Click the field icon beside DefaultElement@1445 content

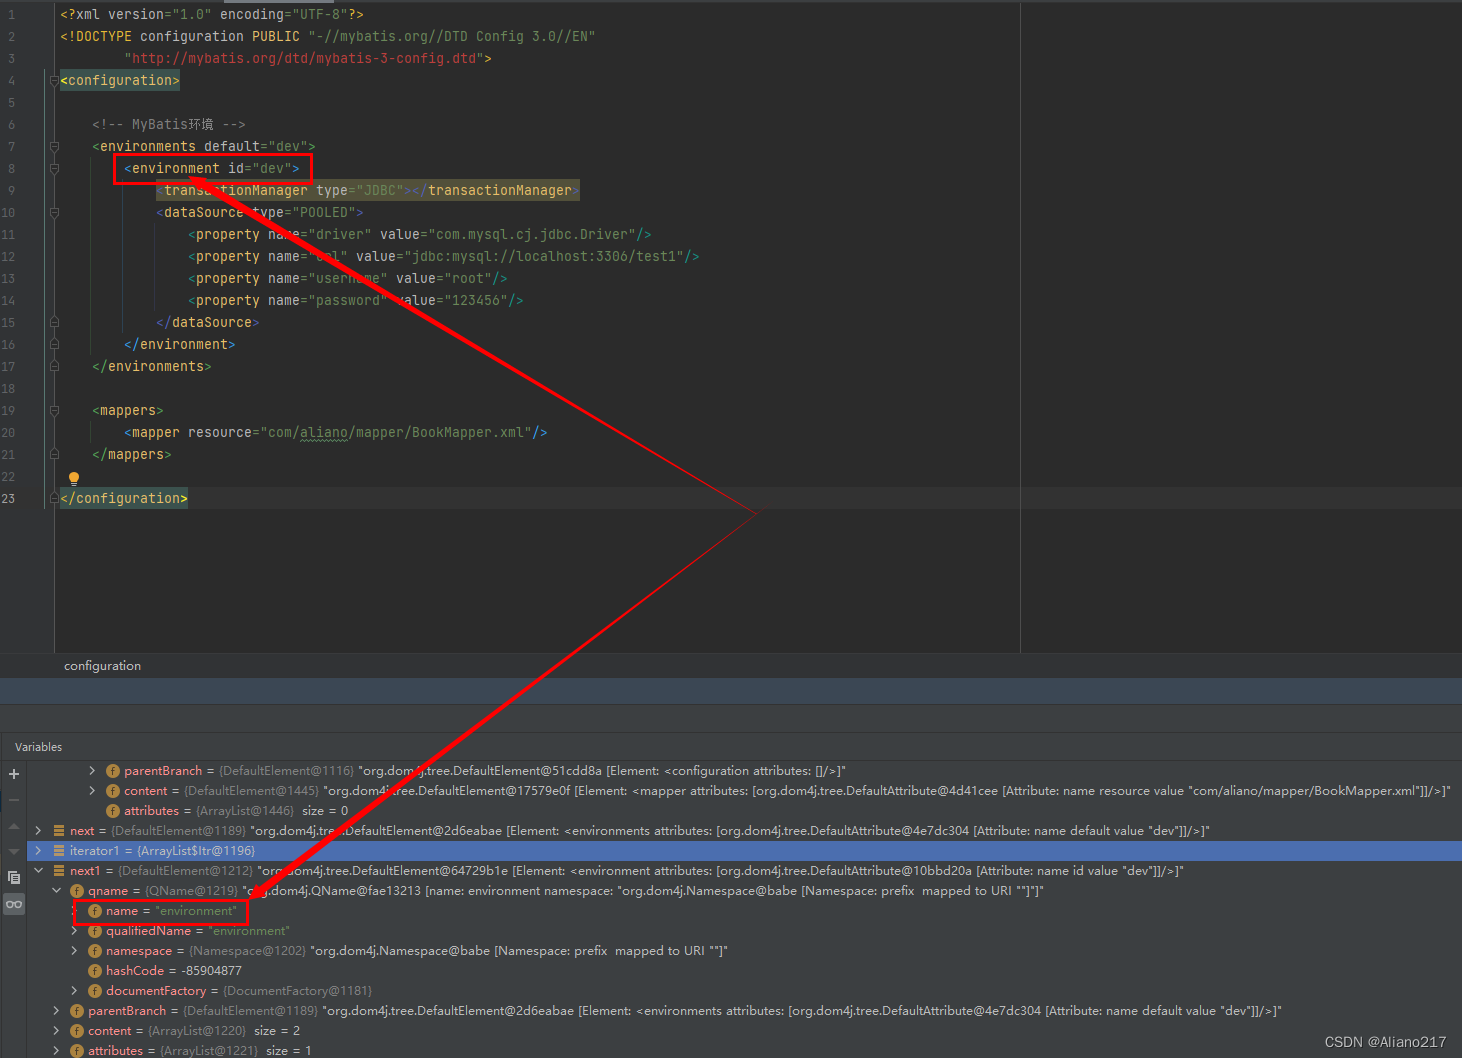113,791
